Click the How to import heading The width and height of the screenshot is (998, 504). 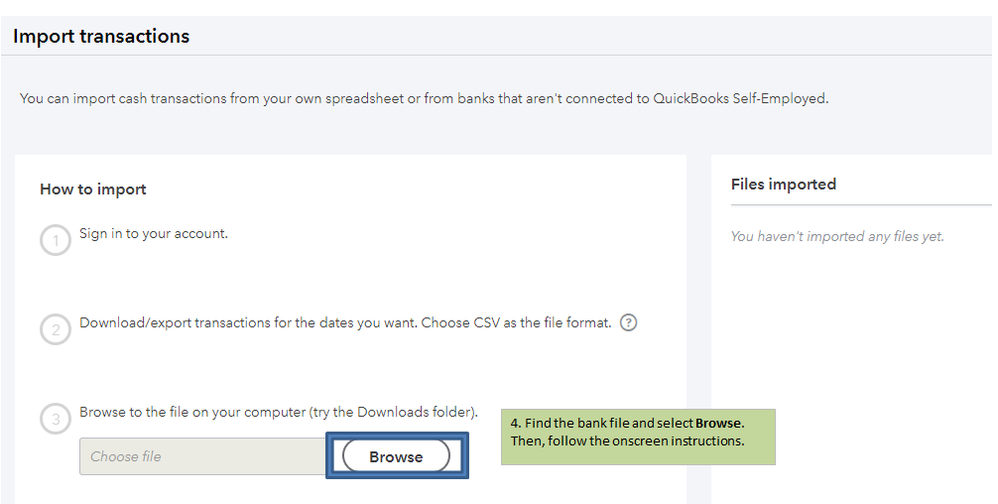[x=93, y=189]
